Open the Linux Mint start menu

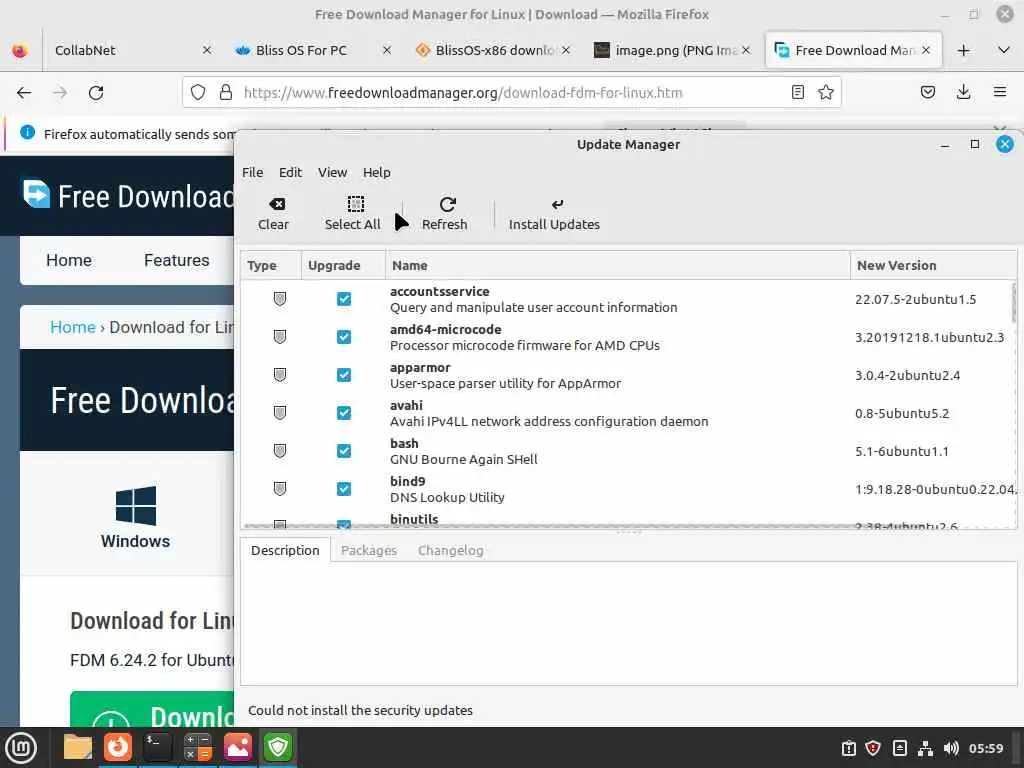click(21, 748)
